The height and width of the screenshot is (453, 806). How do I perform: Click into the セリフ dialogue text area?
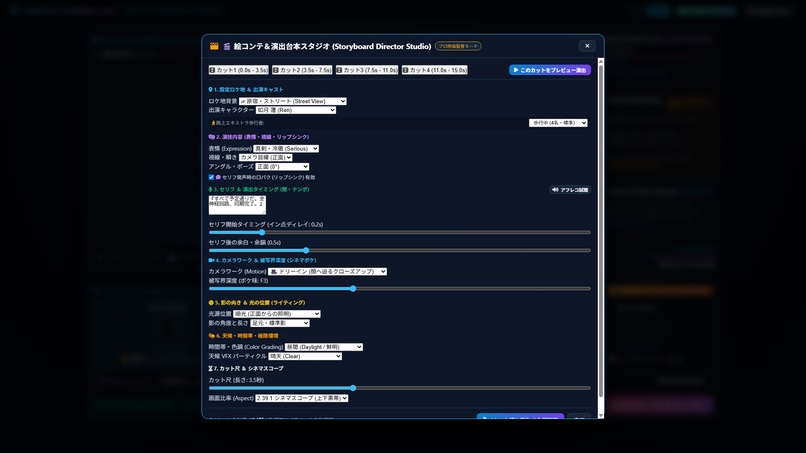pos(237,205)
